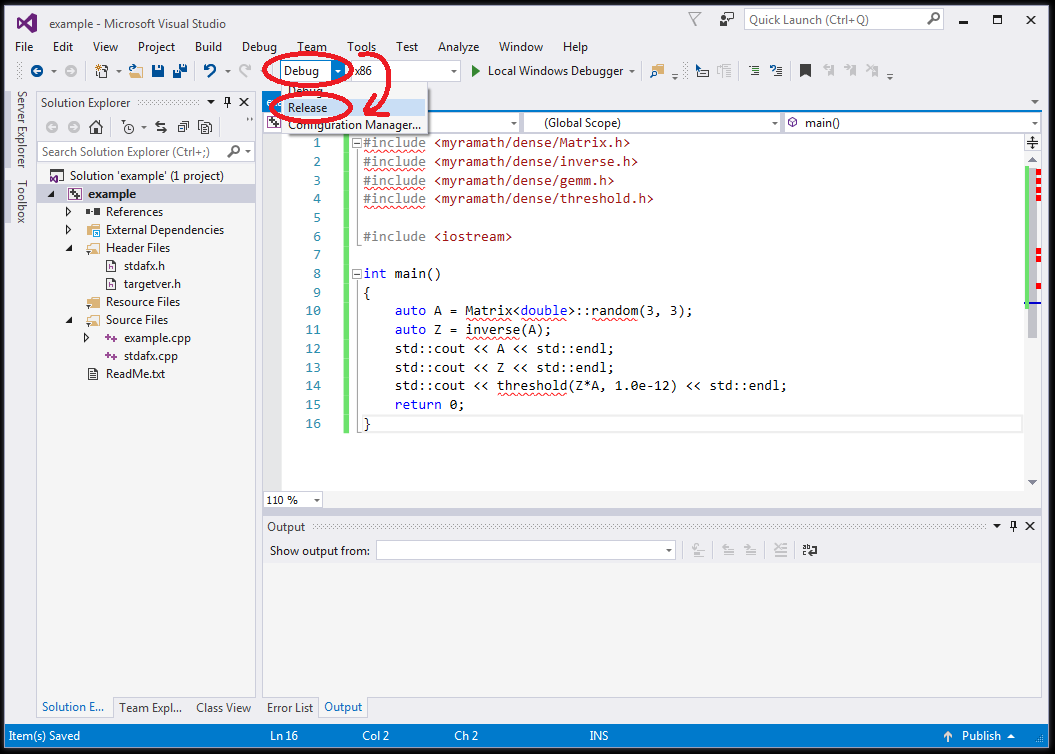Open the Toolbox side tab
Screen dimensions: 1055x754
22,201
